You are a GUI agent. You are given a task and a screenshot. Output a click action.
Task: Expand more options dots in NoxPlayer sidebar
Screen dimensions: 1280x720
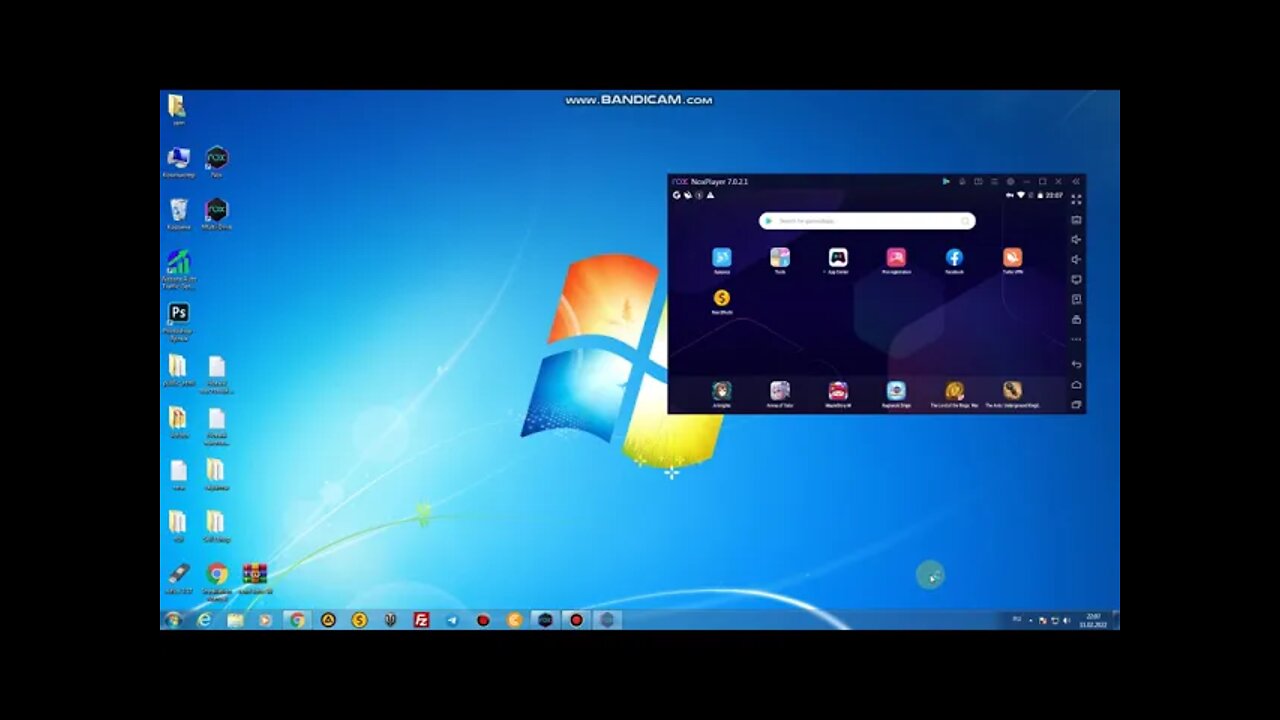pos(1076,339)
